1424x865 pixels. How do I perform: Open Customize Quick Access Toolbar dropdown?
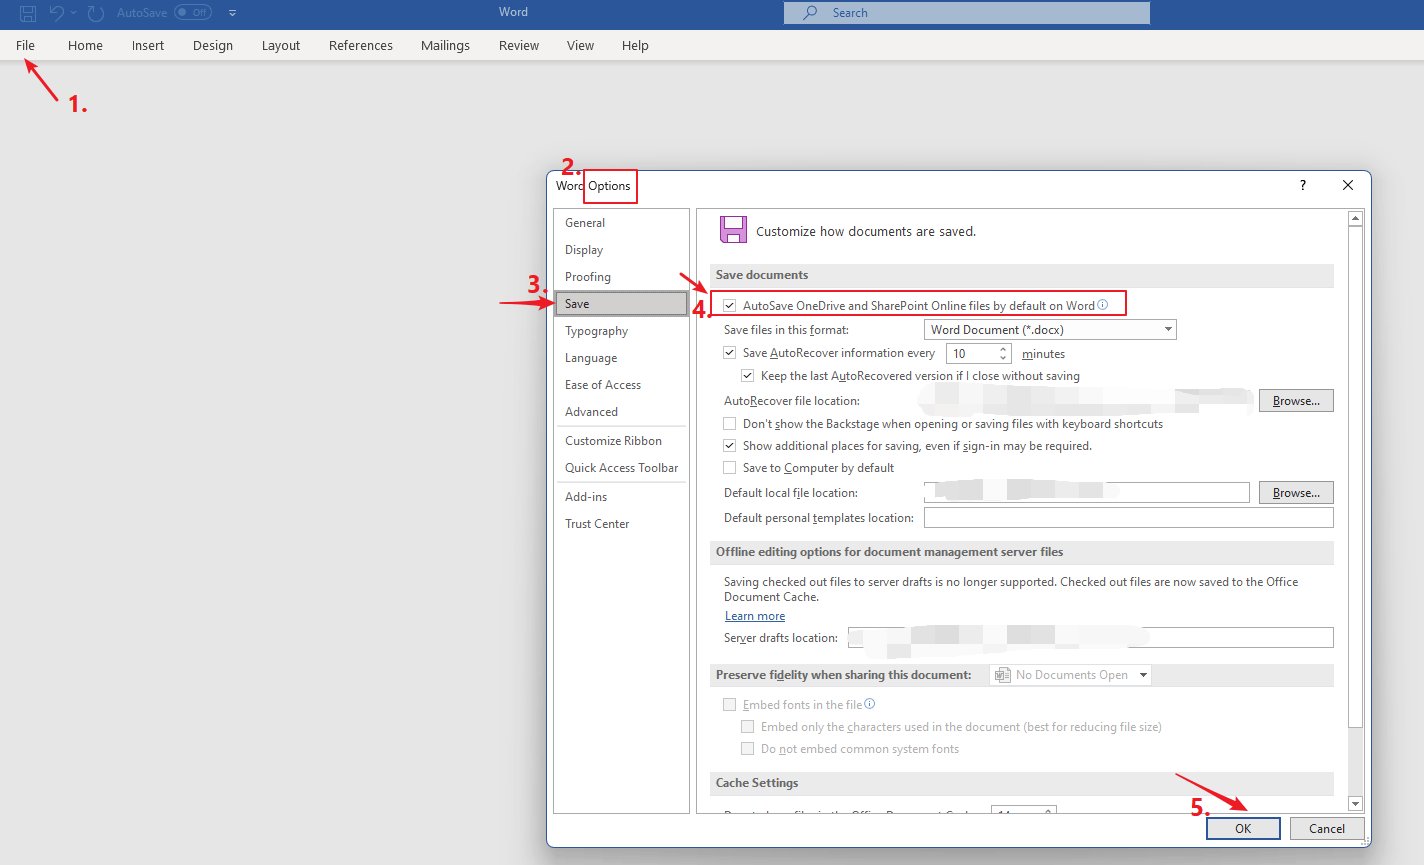(232, 13)
